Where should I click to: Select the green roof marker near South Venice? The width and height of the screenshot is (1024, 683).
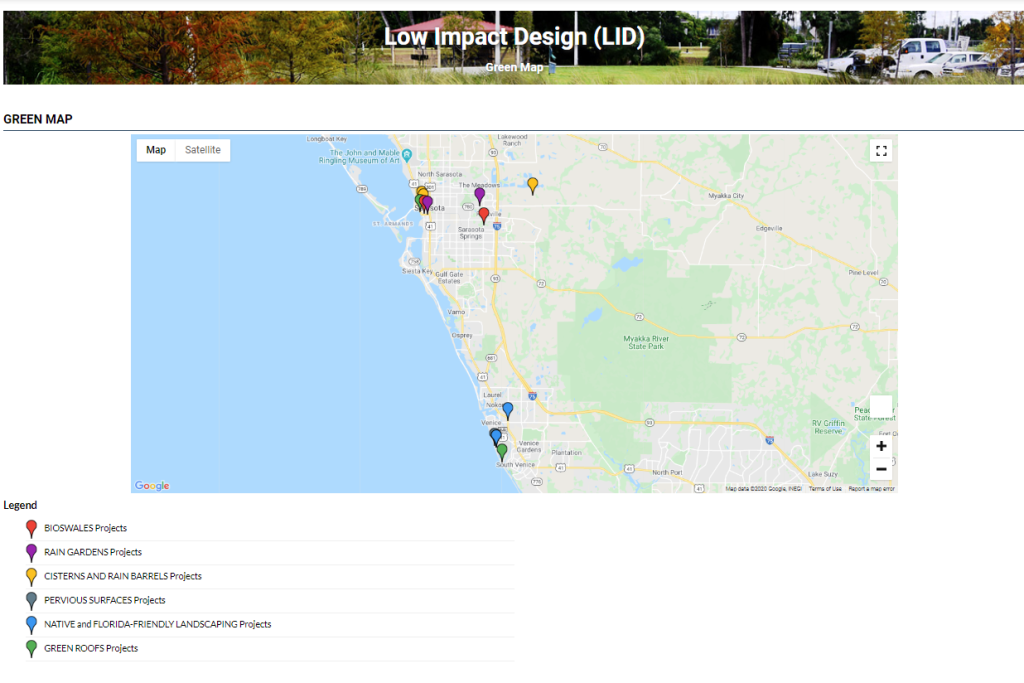[x=502, y=451]
